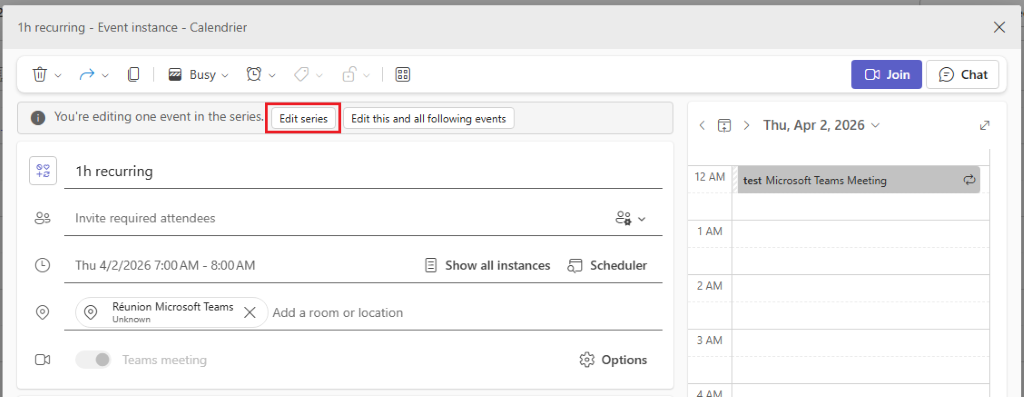Open attendee settings dropdown
This screenshot has height=397, width=1024.
(630, 218)
